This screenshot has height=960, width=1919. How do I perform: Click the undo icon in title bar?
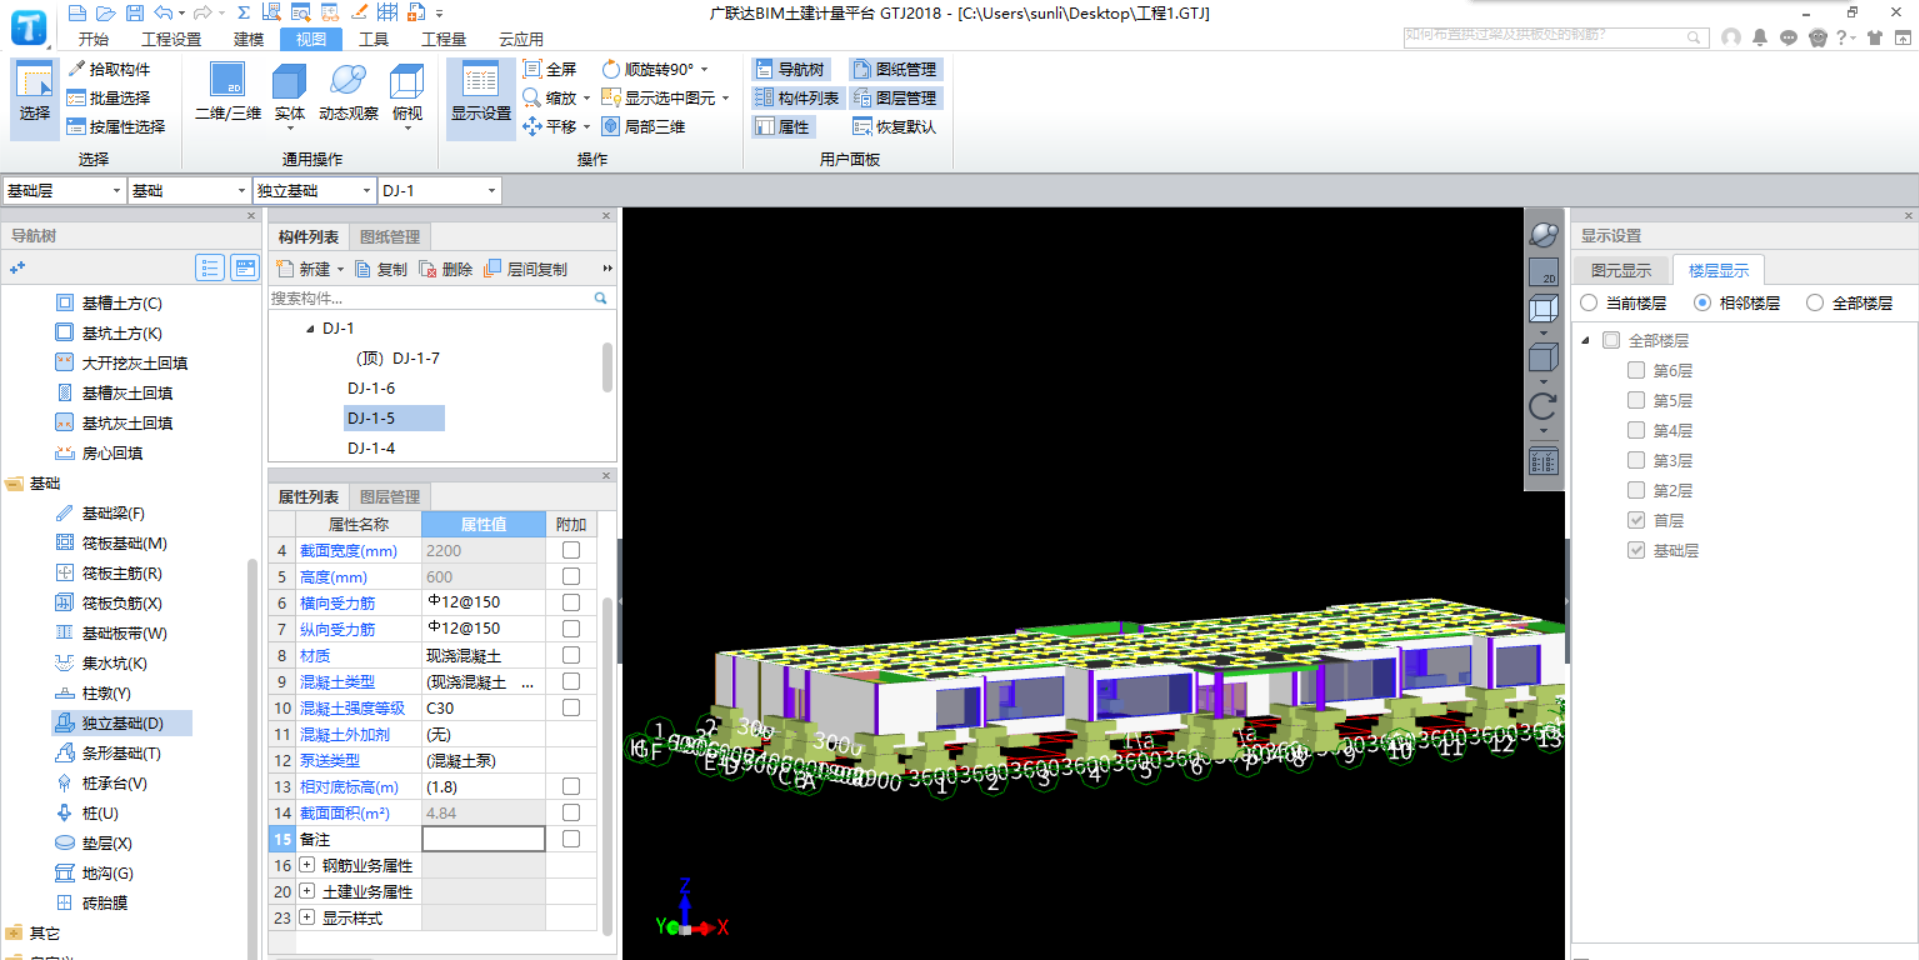[163, 13]
